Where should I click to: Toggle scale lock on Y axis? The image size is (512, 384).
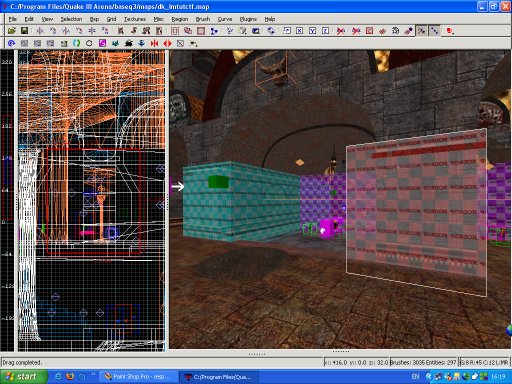pos(312,31)
